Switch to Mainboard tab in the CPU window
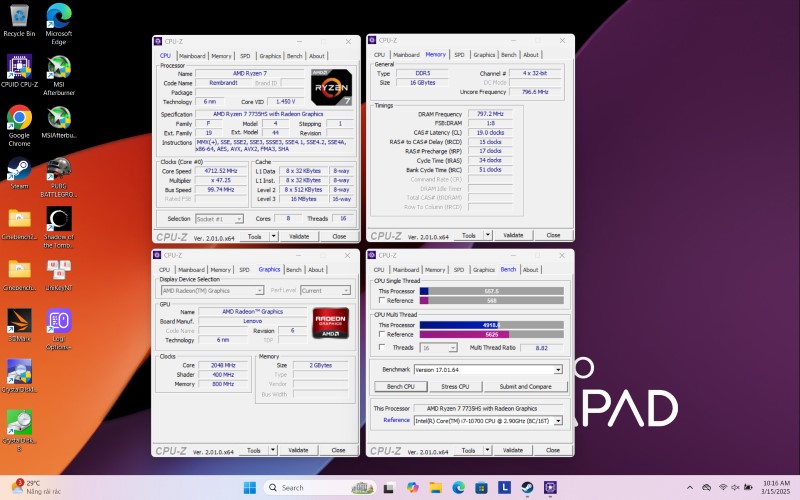 [x=192, y=56]
